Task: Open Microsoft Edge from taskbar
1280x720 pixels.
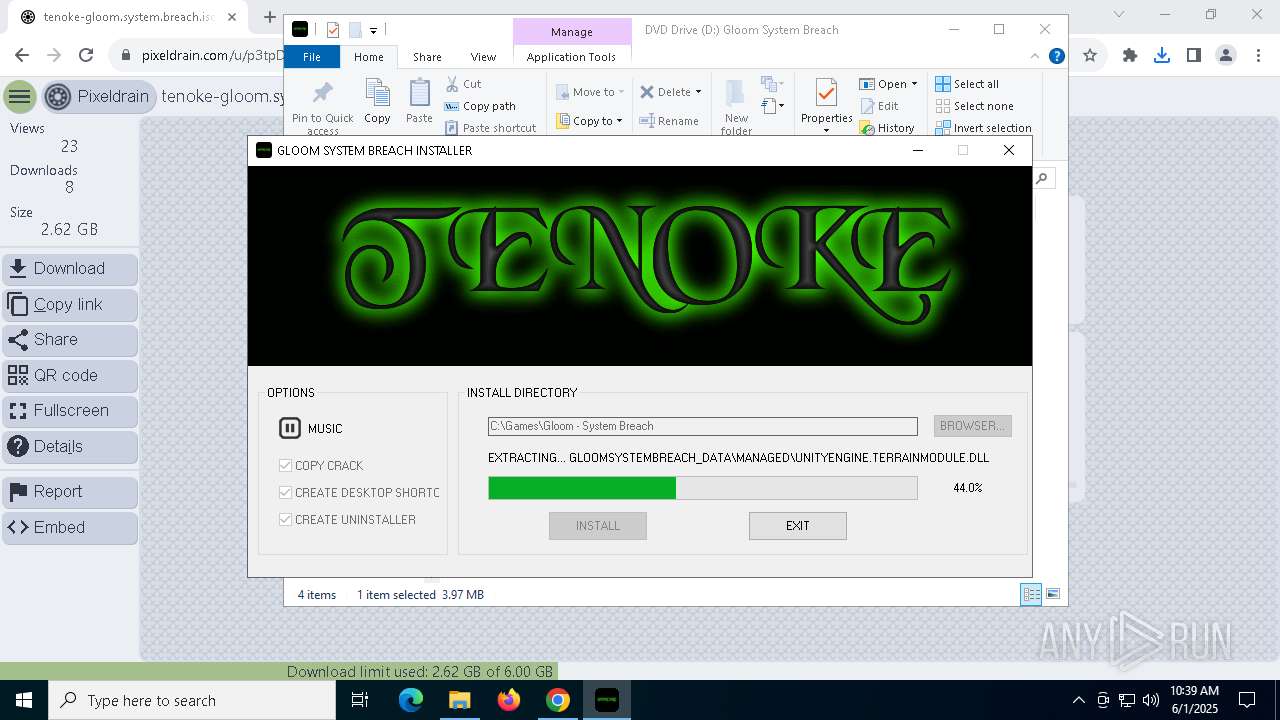Action: point(411,700)
